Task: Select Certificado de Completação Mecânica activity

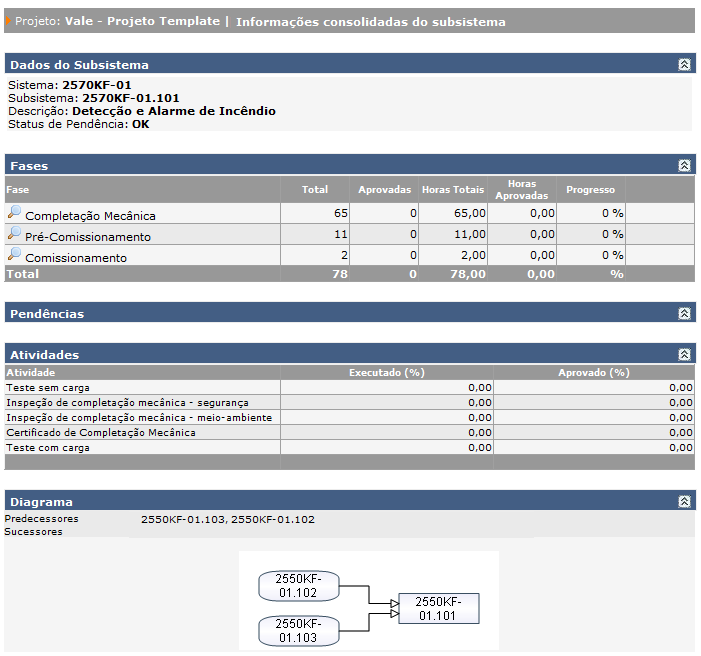Action: tap(101, 432)
